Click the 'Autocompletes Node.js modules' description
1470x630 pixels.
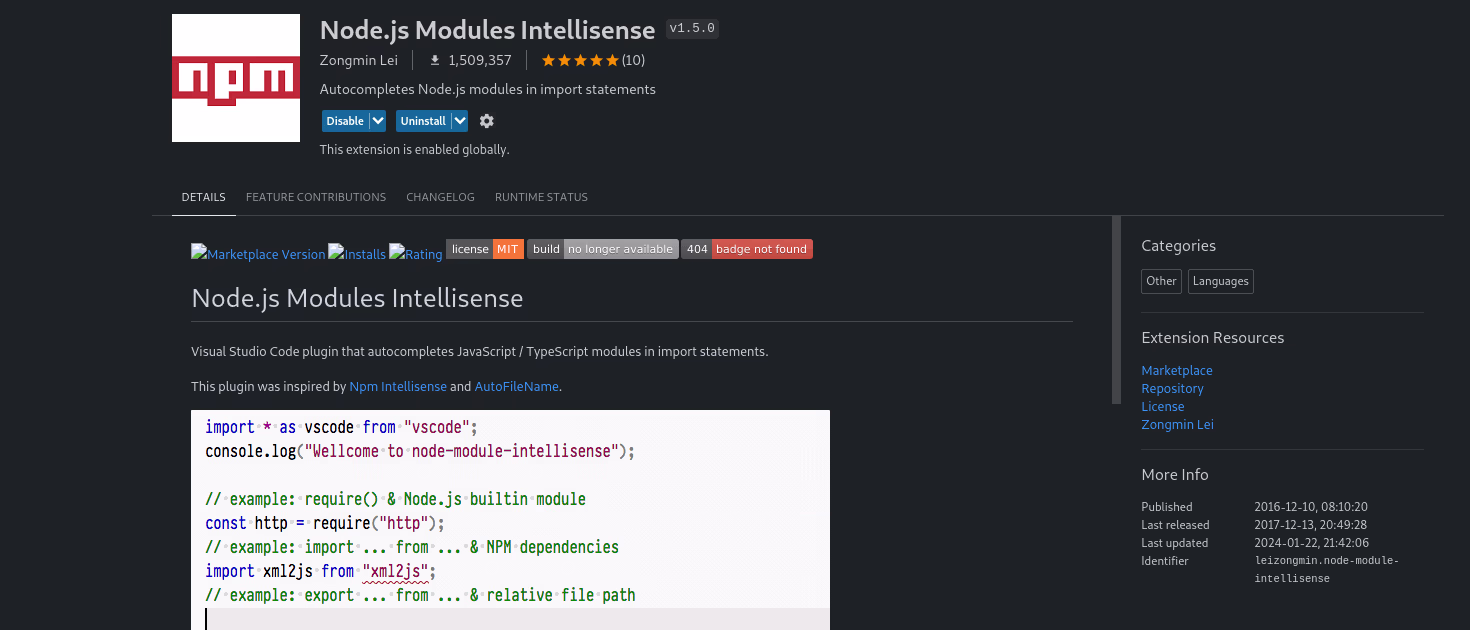point(488,89)
